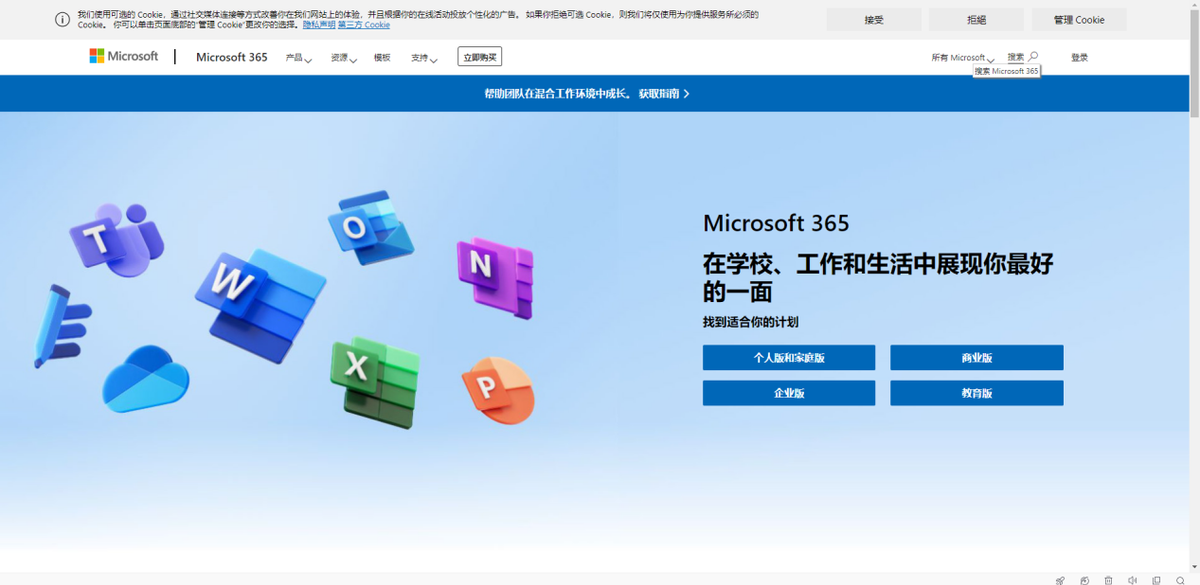
Task: Click the PowerPoint app icon
Action: point(498,390)
